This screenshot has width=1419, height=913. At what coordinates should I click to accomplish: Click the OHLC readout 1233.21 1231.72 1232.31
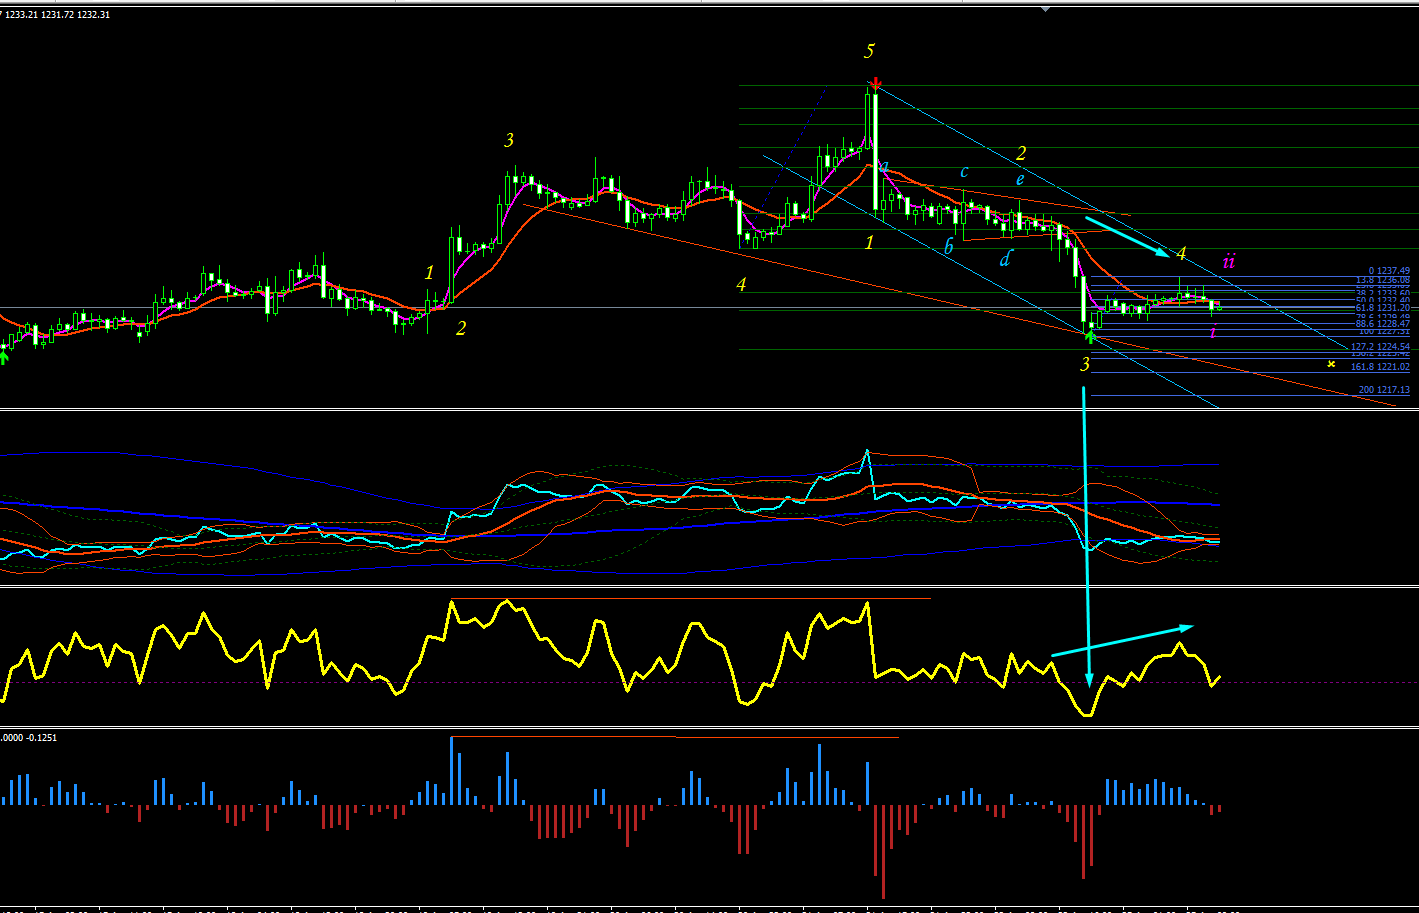click(57, 14)
